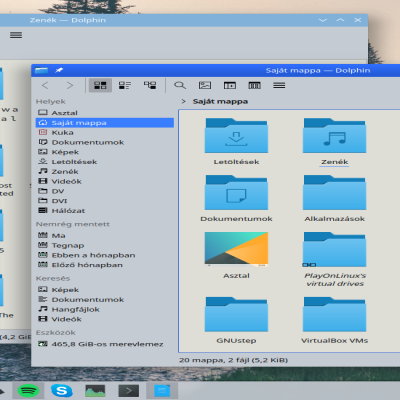This screenshot has width=400, height=400.
Task: Open hamburger menu in Saját mappa window
Action: point(279,85)
